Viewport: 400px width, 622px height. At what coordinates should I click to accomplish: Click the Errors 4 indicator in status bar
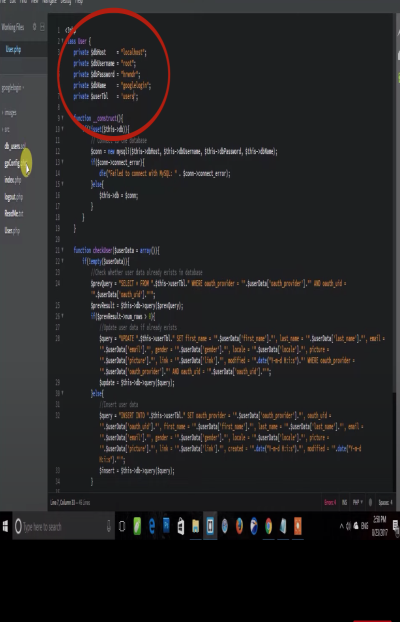point(330,503)
